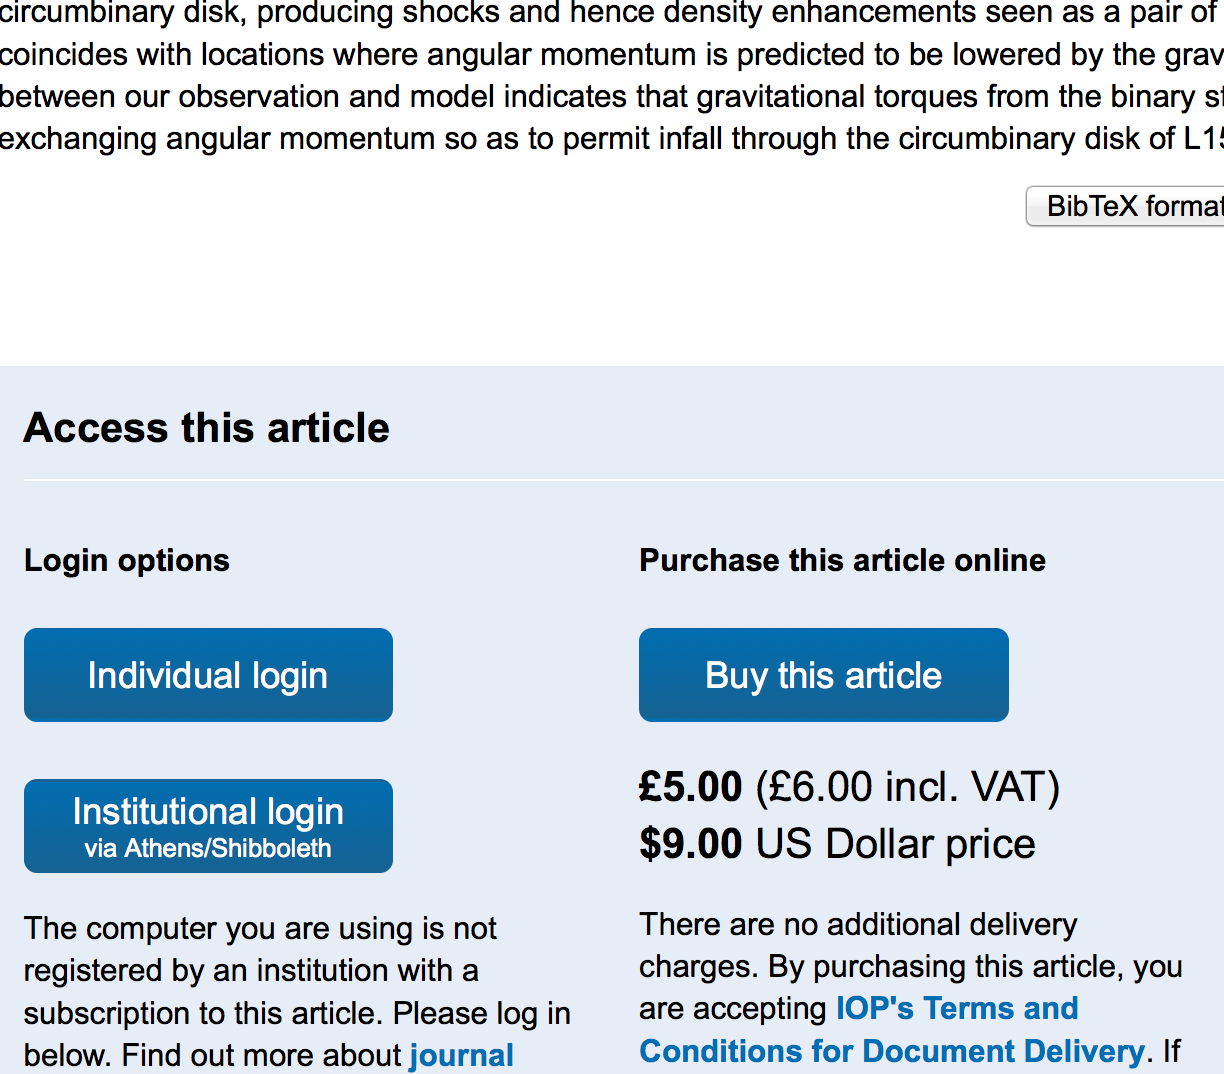1224x1074 pixels.
Task: Click abstract line starting "between our observation"
Action: [600, 96]
